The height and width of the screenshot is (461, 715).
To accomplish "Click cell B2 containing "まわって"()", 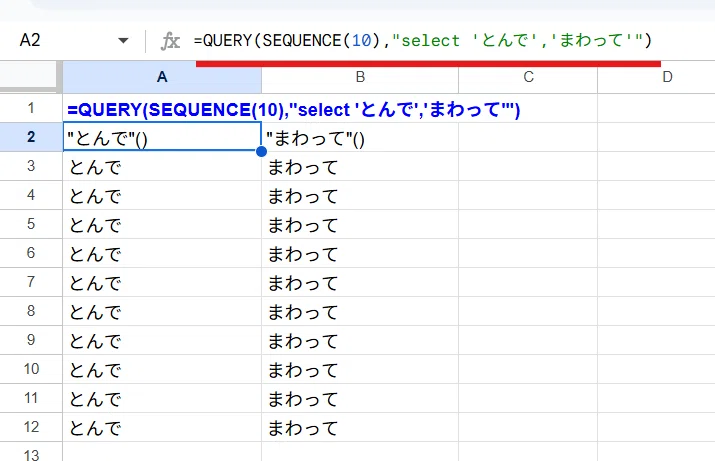I will click(360, 137).
